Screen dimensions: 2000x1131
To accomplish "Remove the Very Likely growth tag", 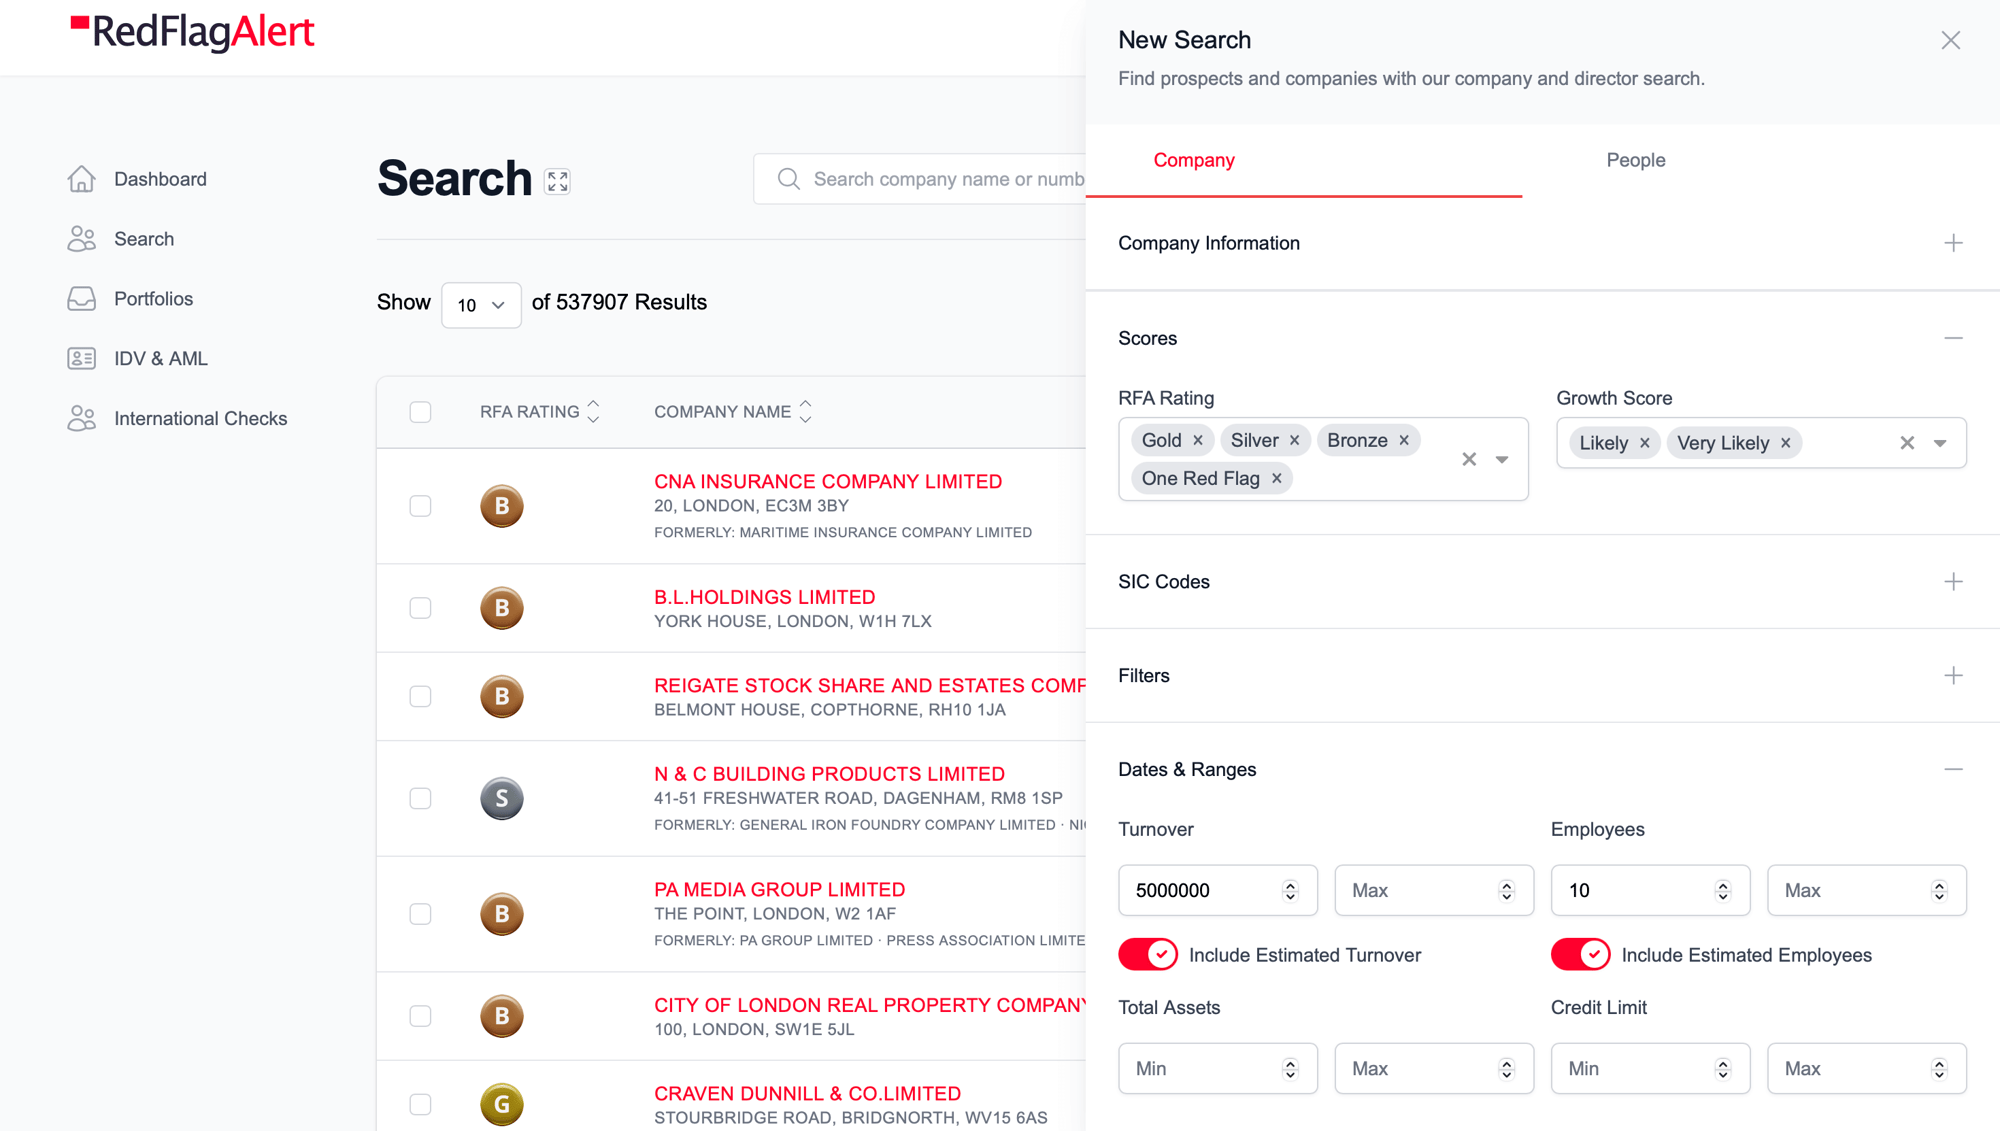I will pos(1785,443).
